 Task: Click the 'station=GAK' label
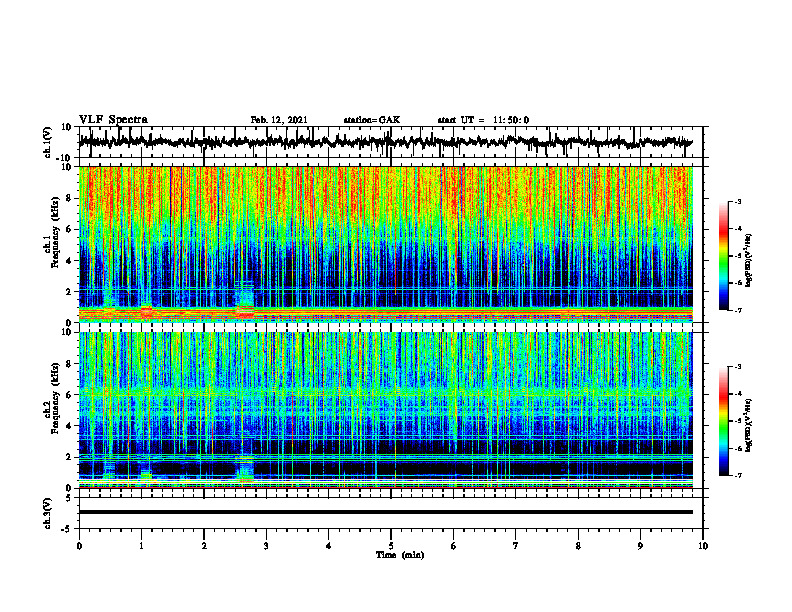point(372,120)
